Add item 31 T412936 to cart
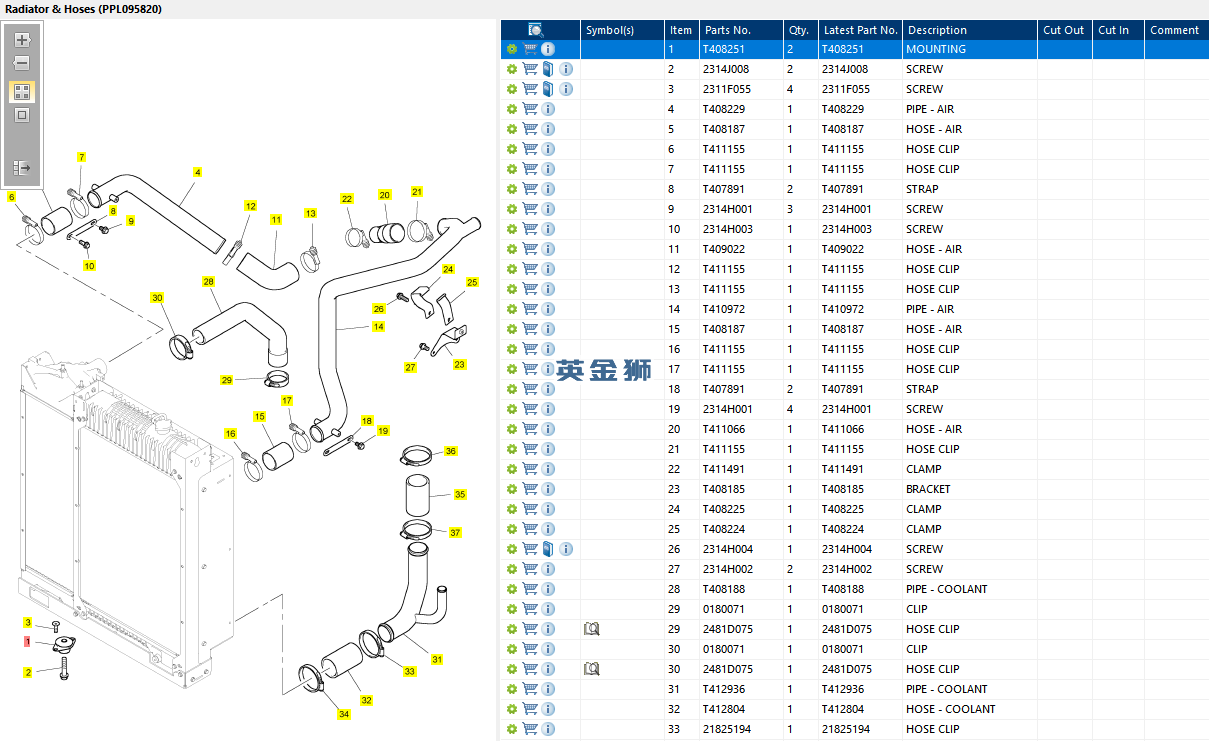The width and height of the screenshot is (1209, 741). pyautogui.click(x=530, y=689)
